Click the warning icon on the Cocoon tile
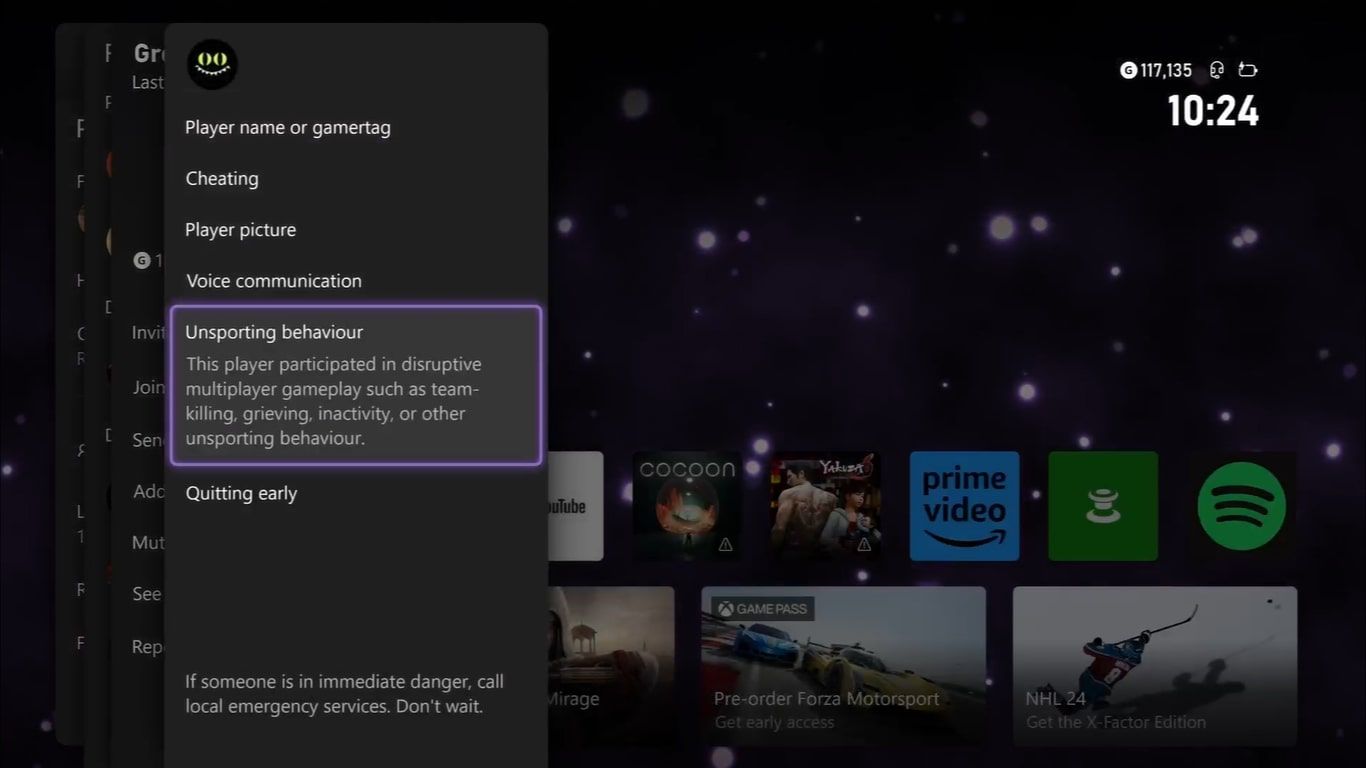Screen dimensions: 1366x768 [725, 544]
